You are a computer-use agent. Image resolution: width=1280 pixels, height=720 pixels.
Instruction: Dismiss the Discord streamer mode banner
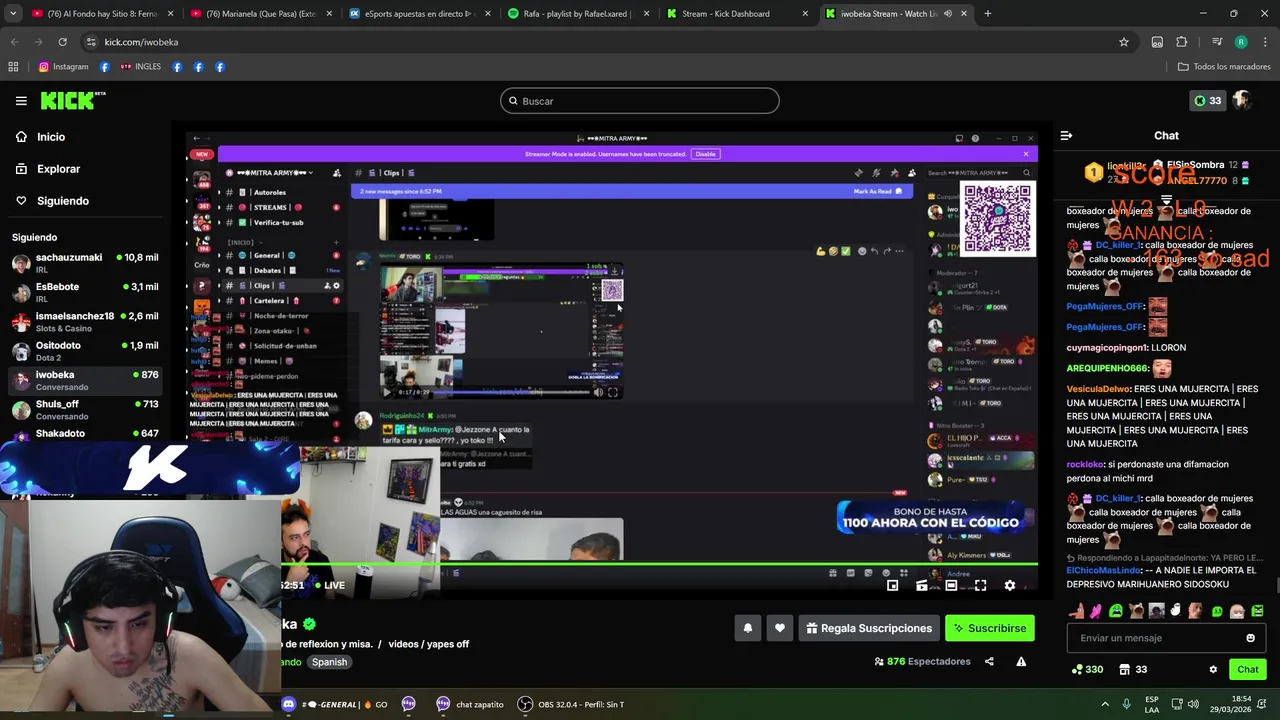click(1025, 154)
